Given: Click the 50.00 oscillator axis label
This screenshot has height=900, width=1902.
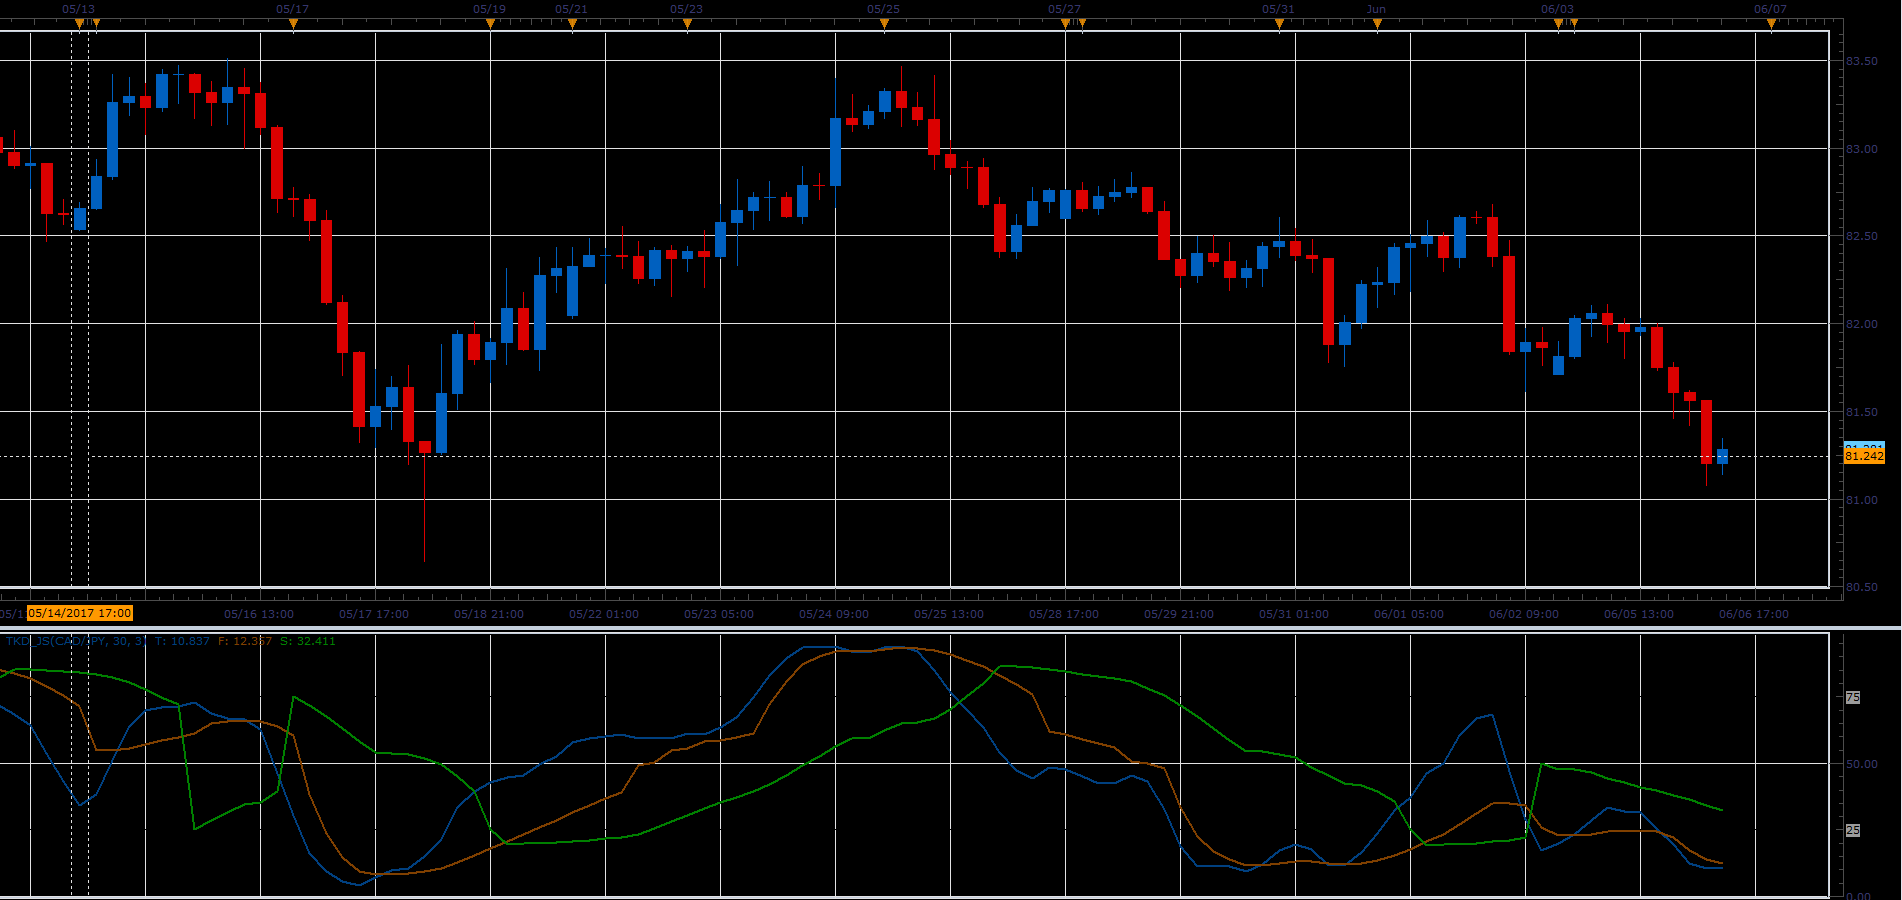Looking at the screenshot, I should 1861,764.
